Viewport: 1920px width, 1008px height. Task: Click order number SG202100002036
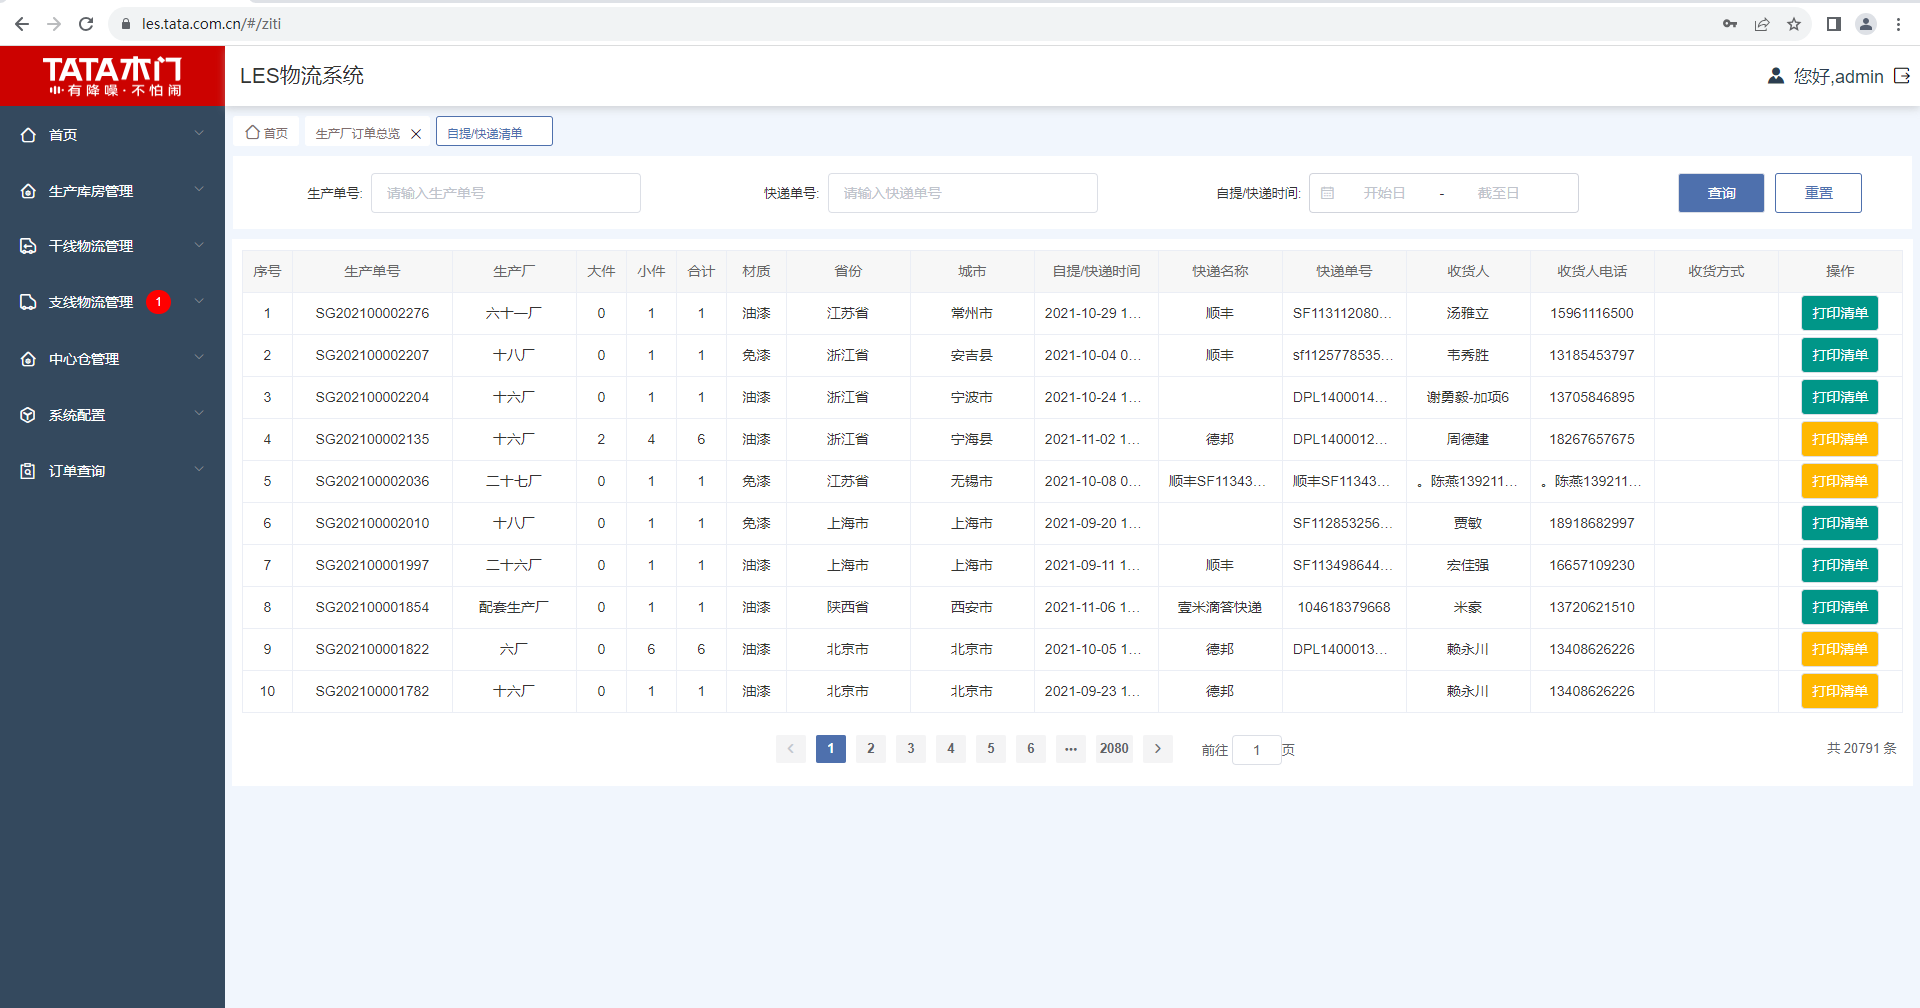click(x=372, y=481)
